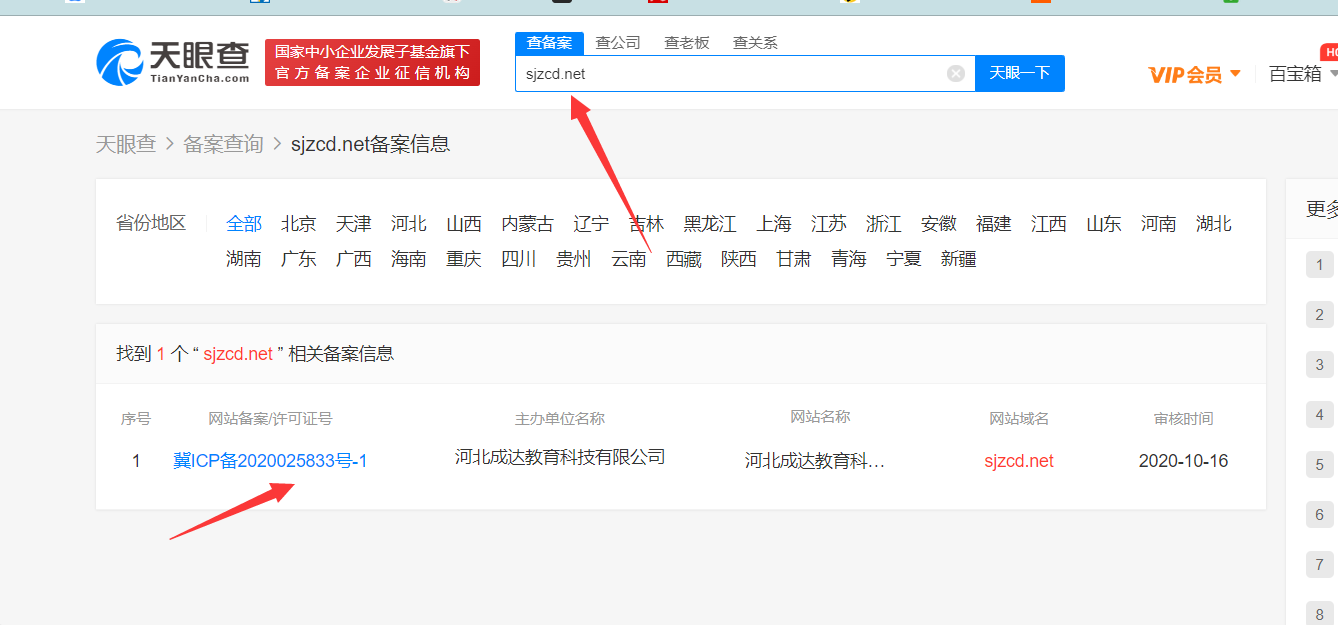
Task: Switch to the 查老板 tab
Action: (x=686, y=43)
